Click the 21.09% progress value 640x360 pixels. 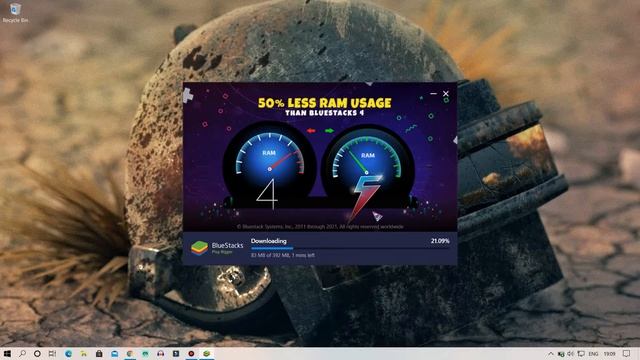click(440, 241)
